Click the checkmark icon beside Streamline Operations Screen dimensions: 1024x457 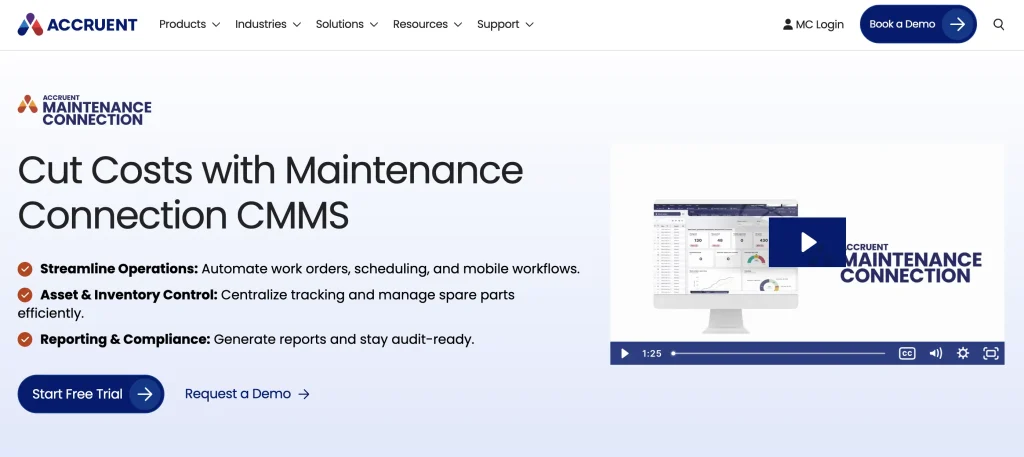coord(25,268)
